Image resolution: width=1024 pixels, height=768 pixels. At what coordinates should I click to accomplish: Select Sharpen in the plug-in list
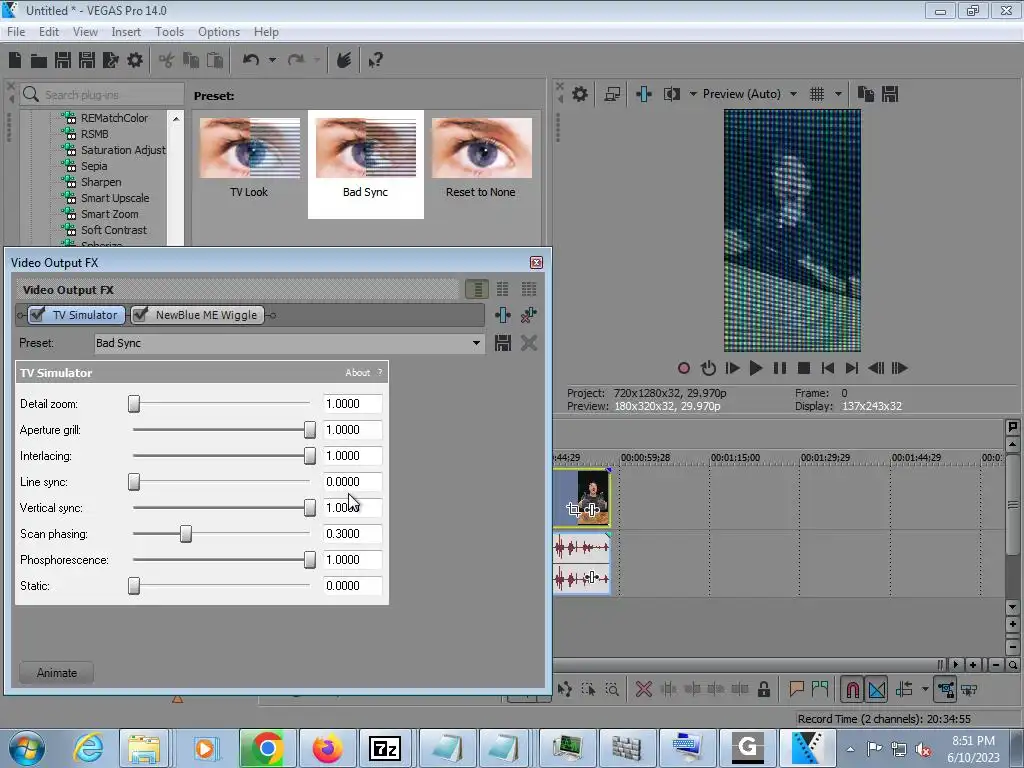point(101,182)
